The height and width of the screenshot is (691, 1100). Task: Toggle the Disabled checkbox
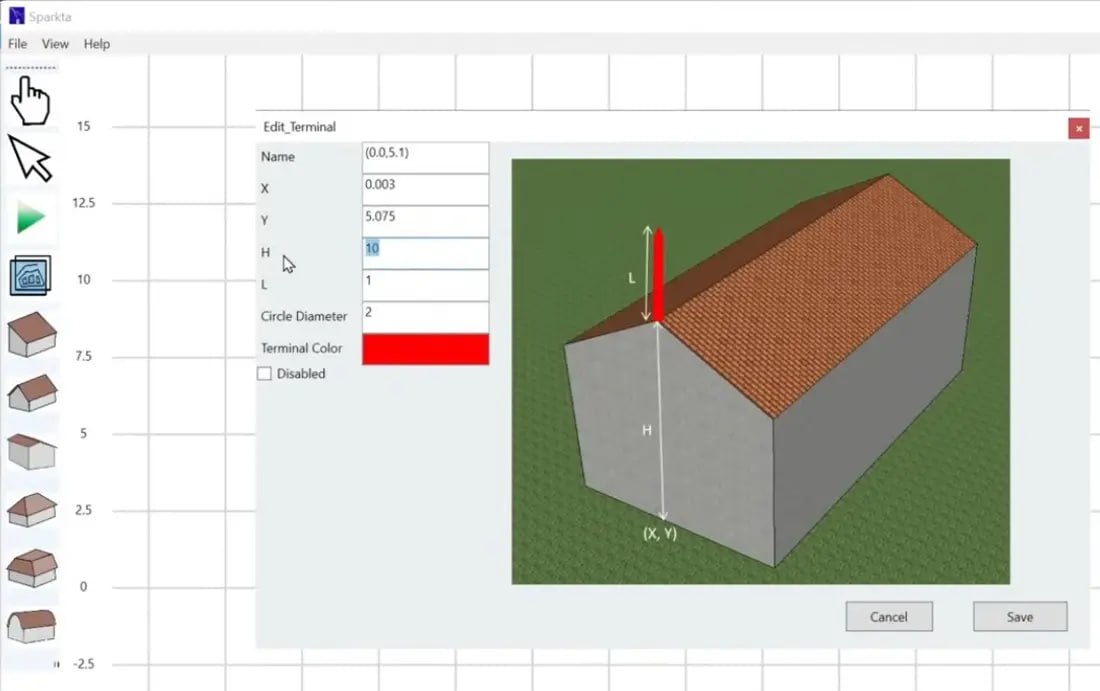[x=265, y=374]
